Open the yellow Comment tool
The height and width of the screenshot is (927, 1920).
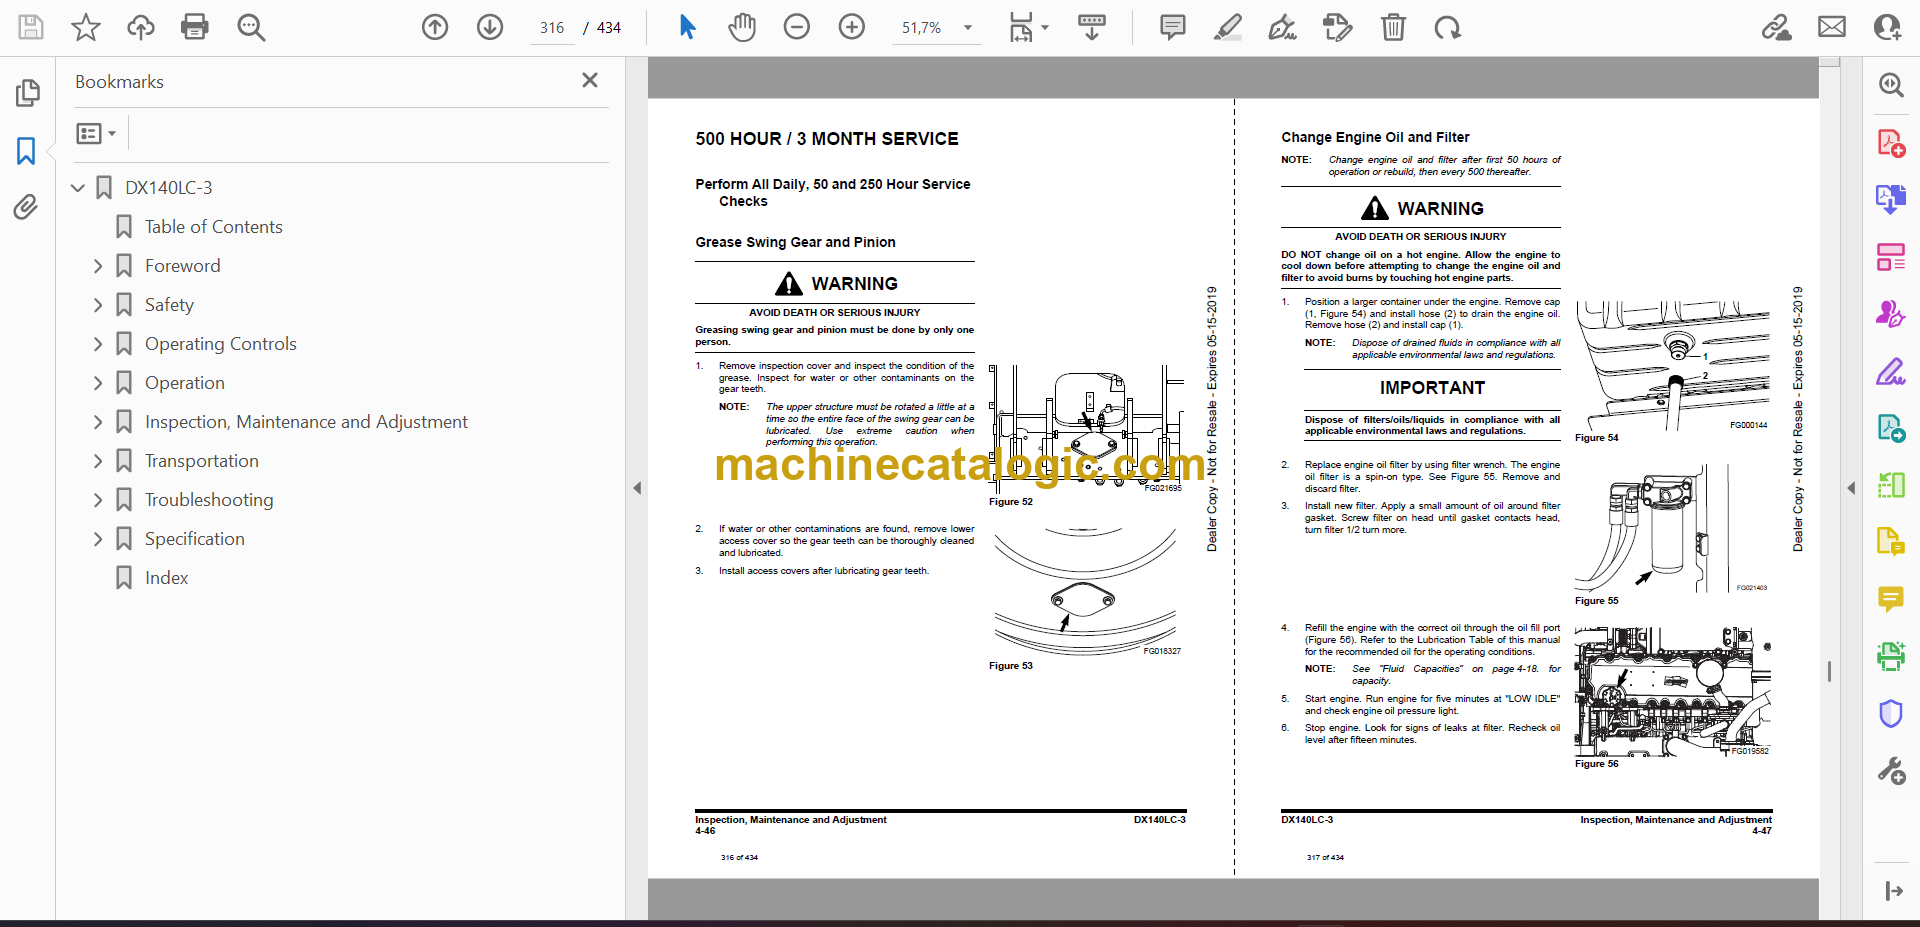(1890, 599)
